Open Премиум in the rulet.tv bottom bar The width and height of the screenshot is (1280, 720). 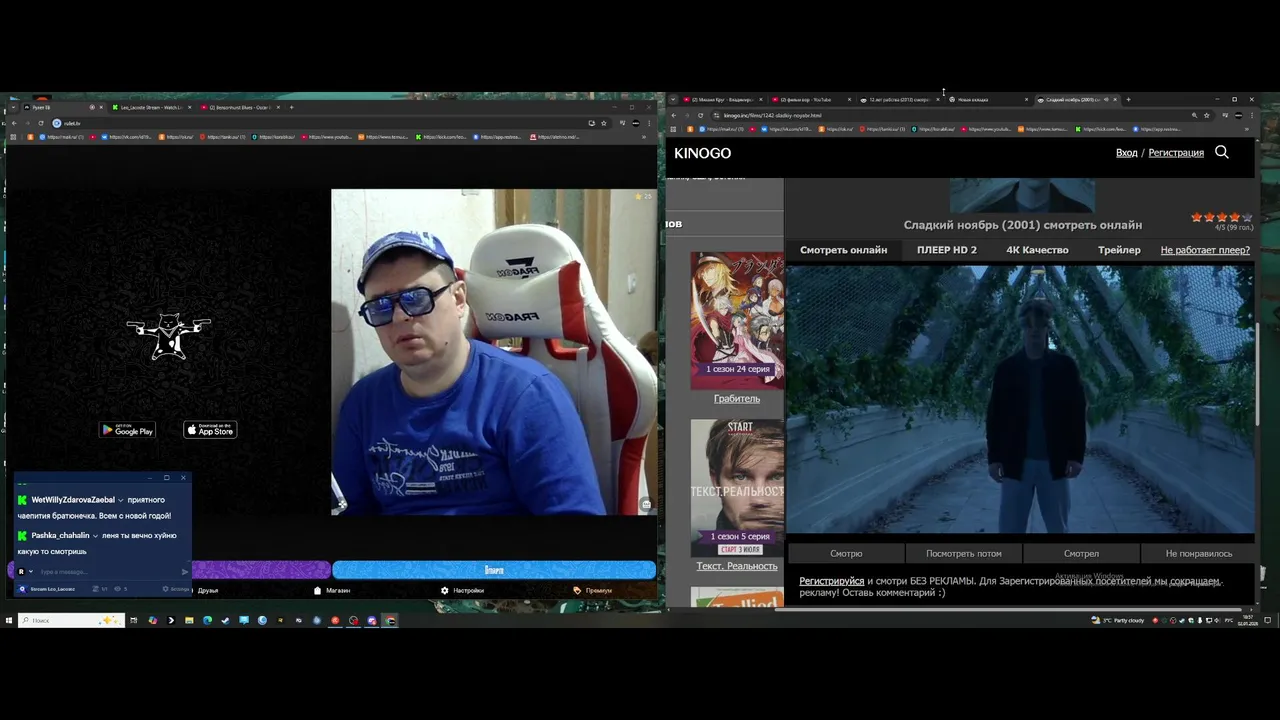click(x=593, y=590)
